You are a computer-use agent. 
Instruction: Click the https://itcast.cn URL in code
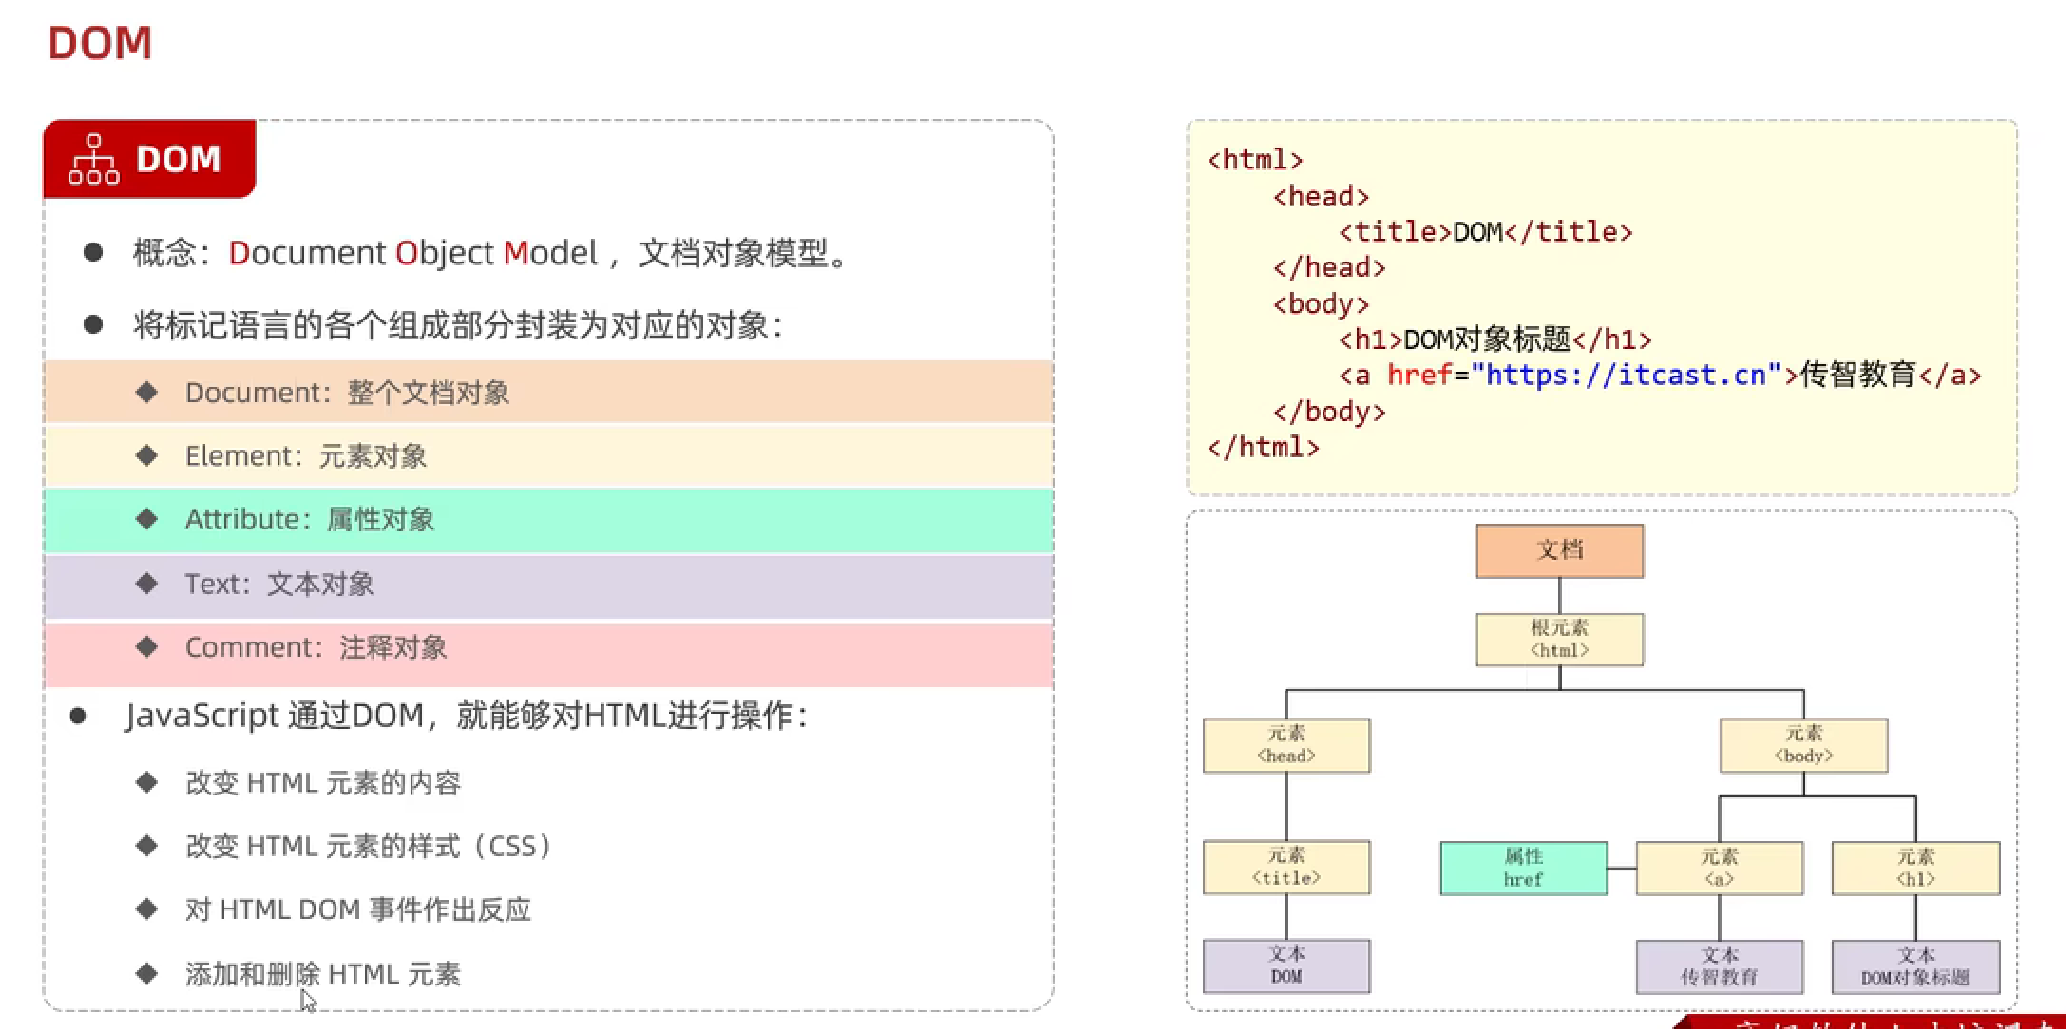tap(1626, 375)
